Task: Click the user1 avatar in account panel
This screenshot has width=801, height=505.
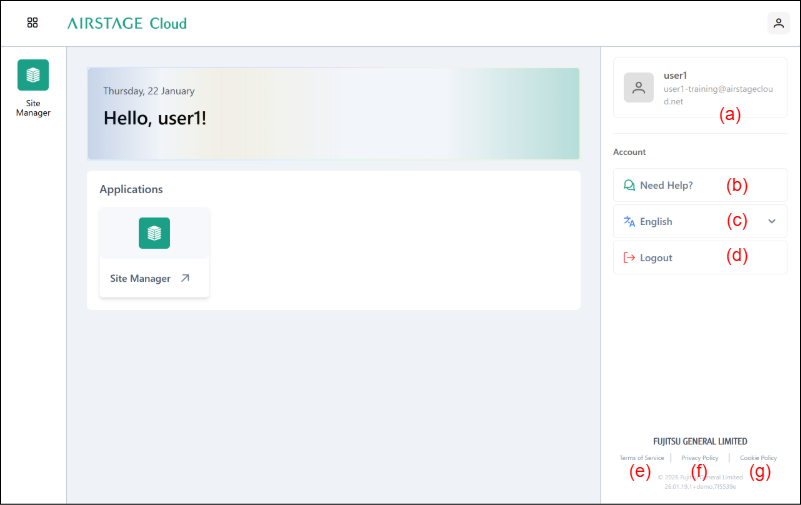Action: pos(639,87)
